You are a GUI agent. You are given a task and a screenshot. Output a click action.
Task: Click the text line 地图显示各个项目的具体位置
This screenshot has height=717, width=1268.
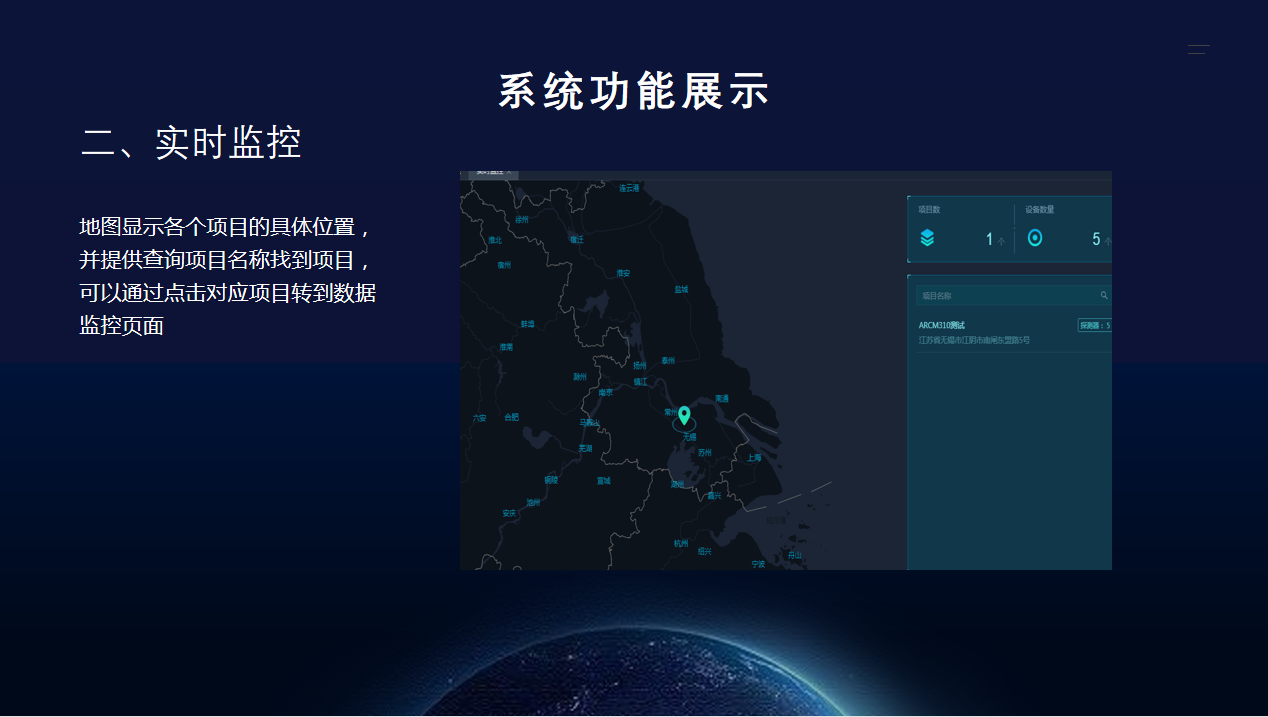pyautogui.click(x=226, y=227)
